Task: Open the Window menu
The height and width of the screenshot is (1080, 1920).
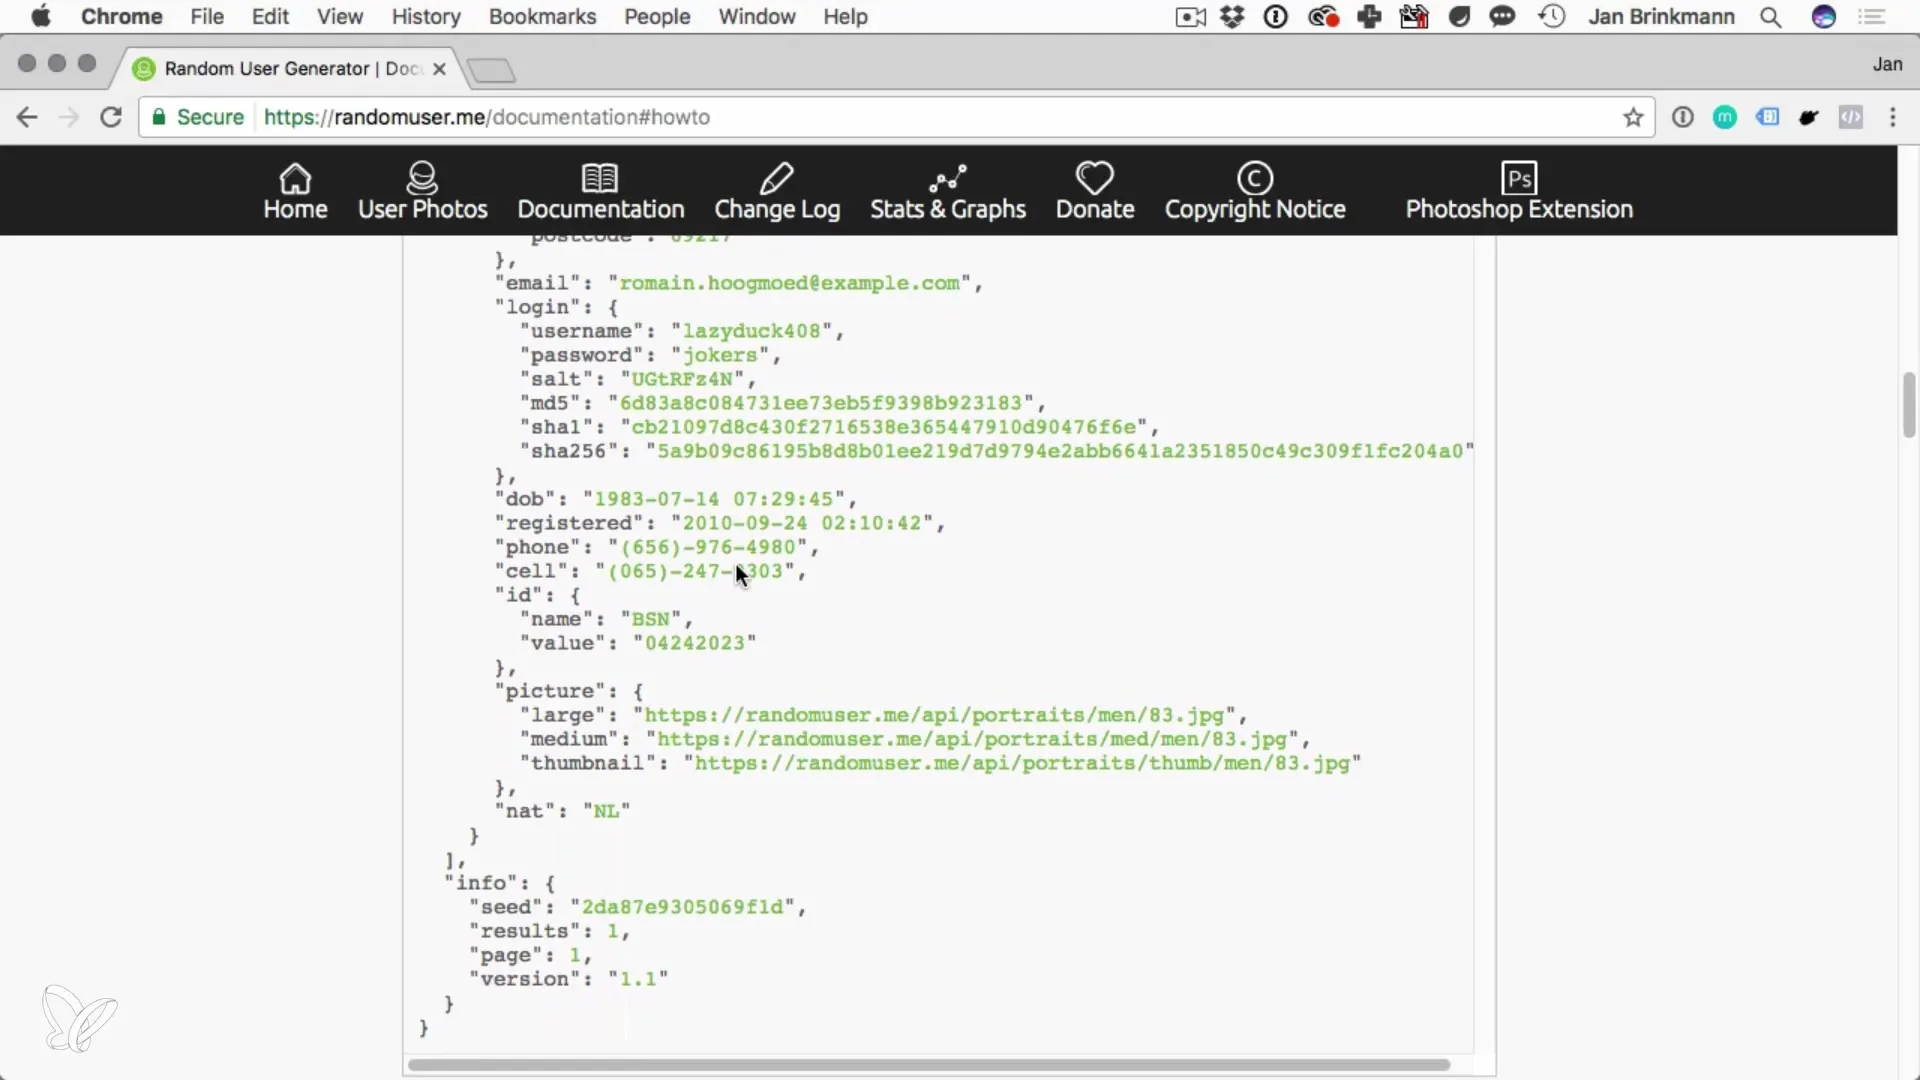Action: (x=757, y=17)
